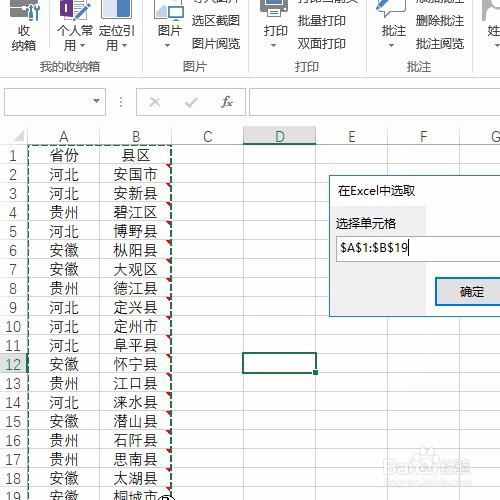Click cell containing 太湖县
This screenshot has width=500, height=500.
pyautogui.click(x=136, y=478)
